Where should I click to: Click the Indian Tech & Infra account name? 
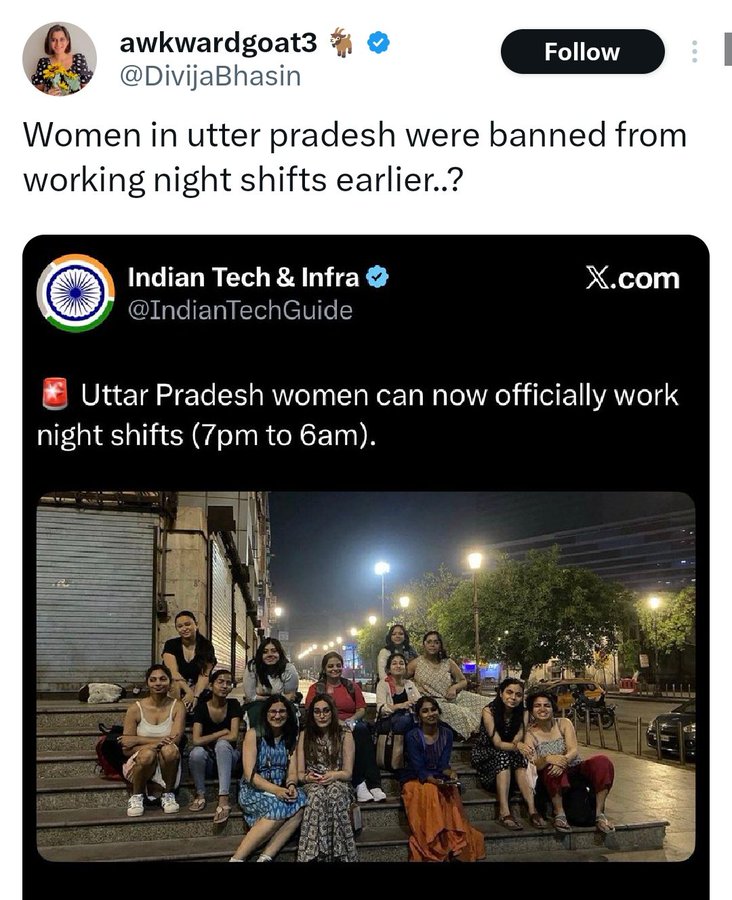[243, 277]
